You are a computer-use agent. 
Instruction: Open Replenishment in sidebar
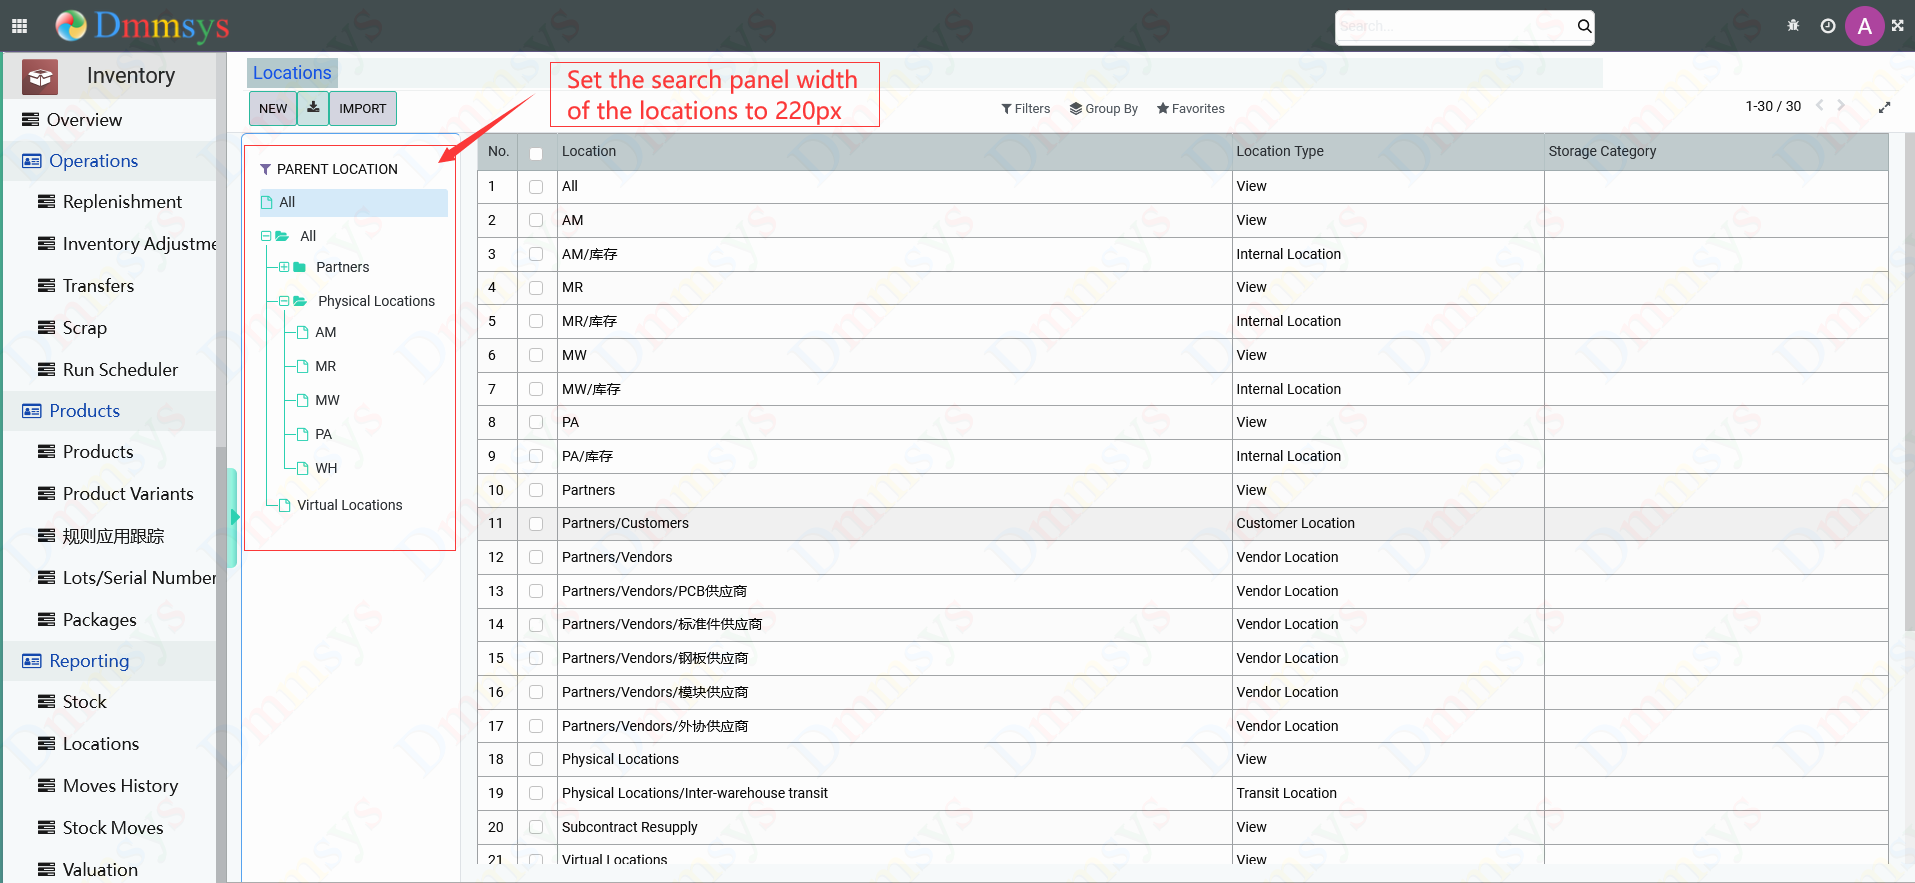[x=122, y=202]
